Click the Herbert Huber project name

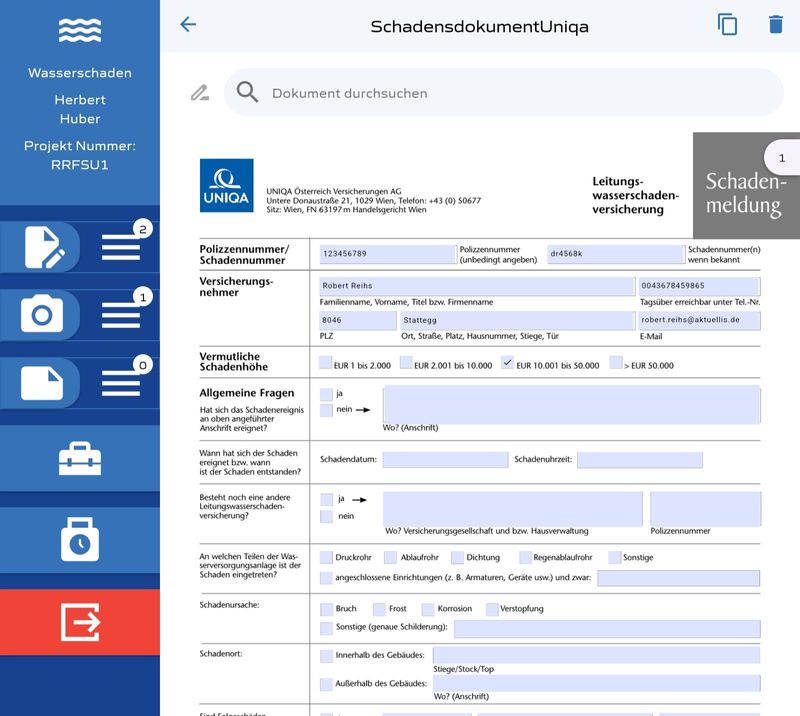coord(80,109)
